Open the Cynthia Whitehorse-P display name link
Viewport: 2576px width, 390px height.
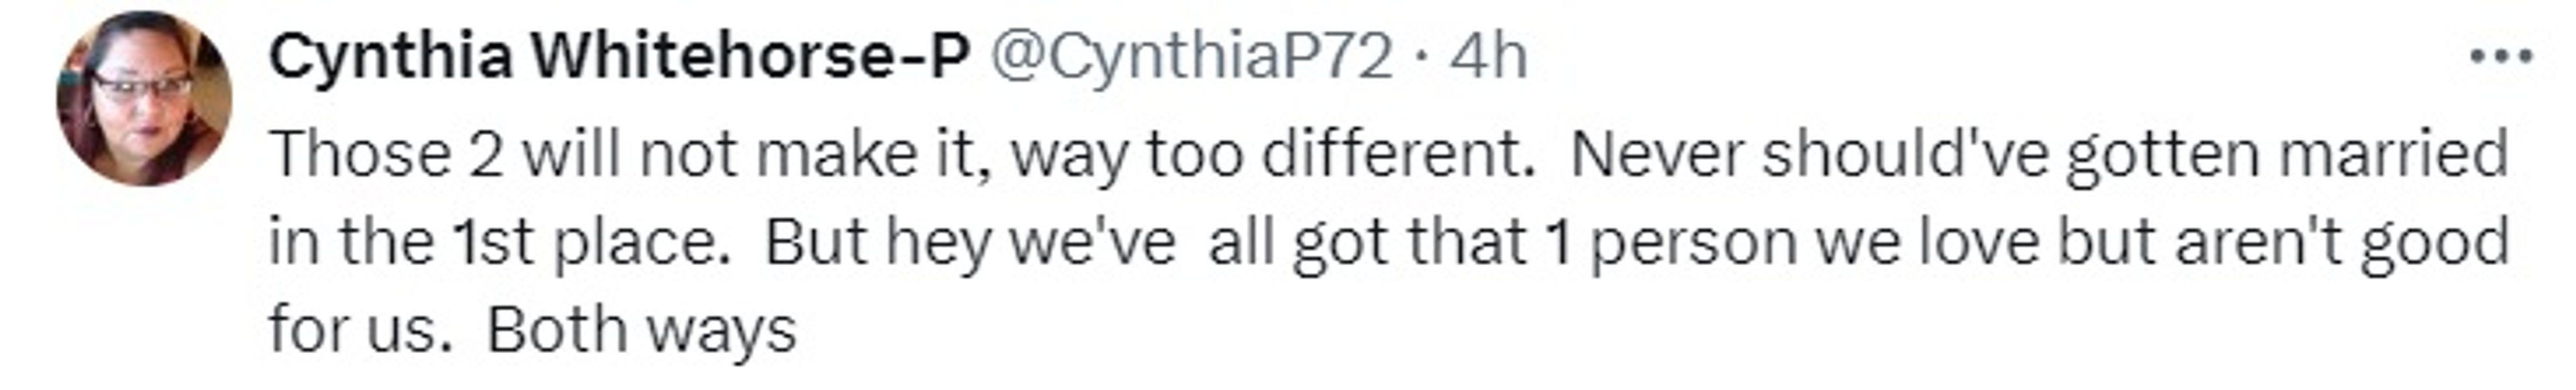click(x=619, y=56)
